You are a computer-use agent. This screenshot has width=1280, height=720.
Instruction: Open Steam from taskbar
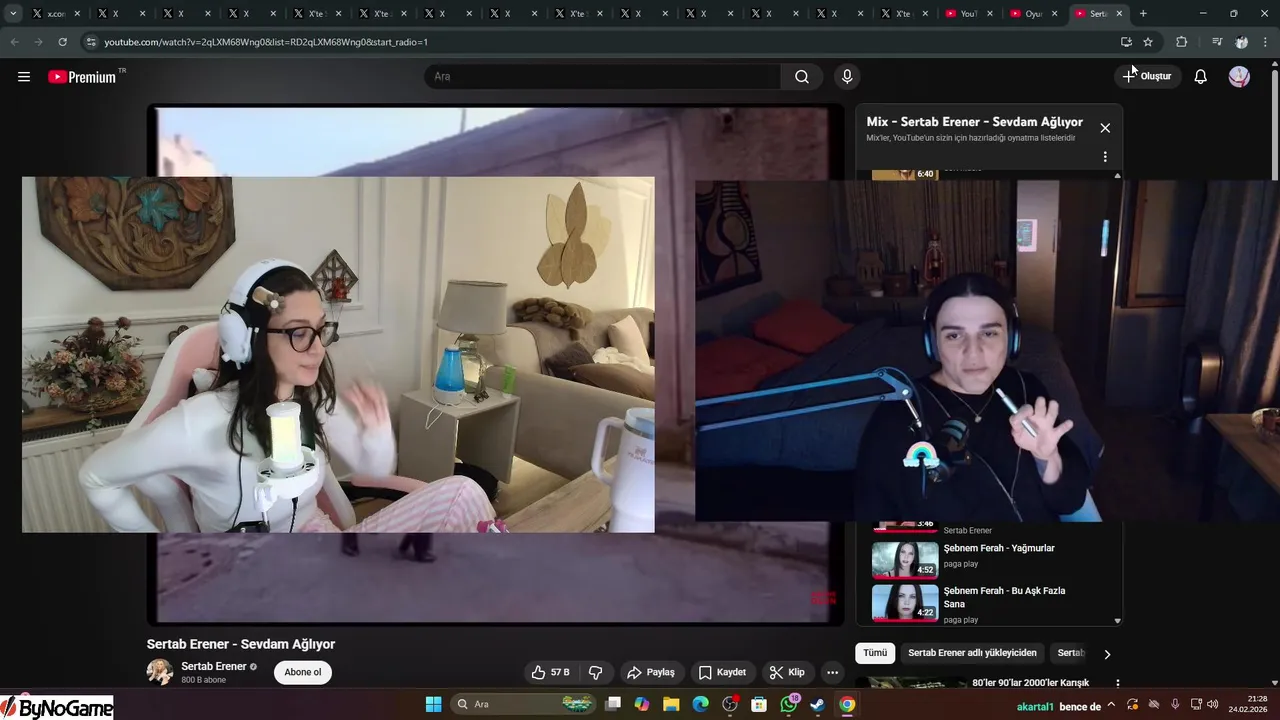click(x=817, y=704)
